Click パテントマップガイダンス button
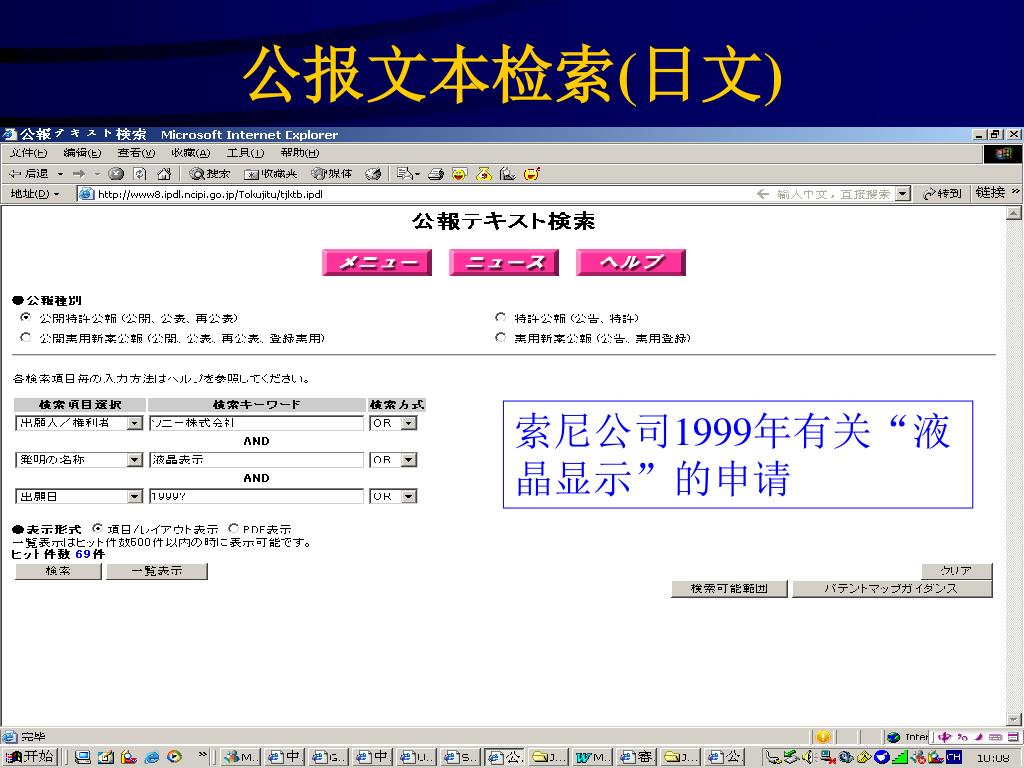 click(892, 588)
